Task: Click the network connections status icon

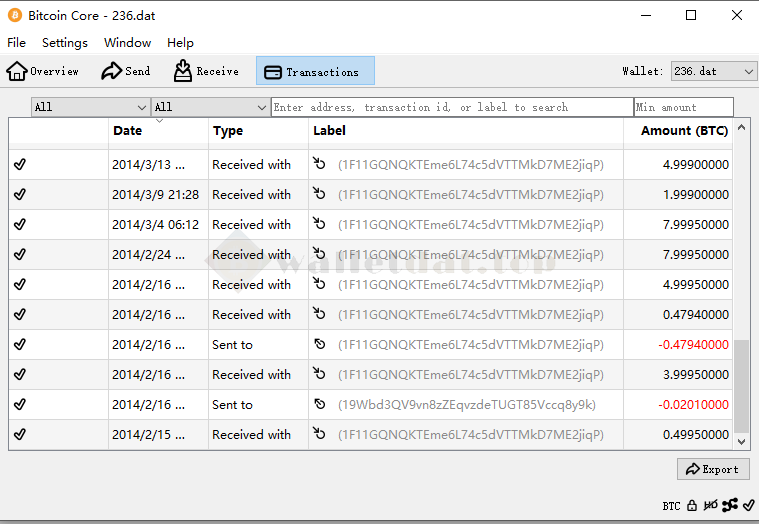Action: pos(730,506)
